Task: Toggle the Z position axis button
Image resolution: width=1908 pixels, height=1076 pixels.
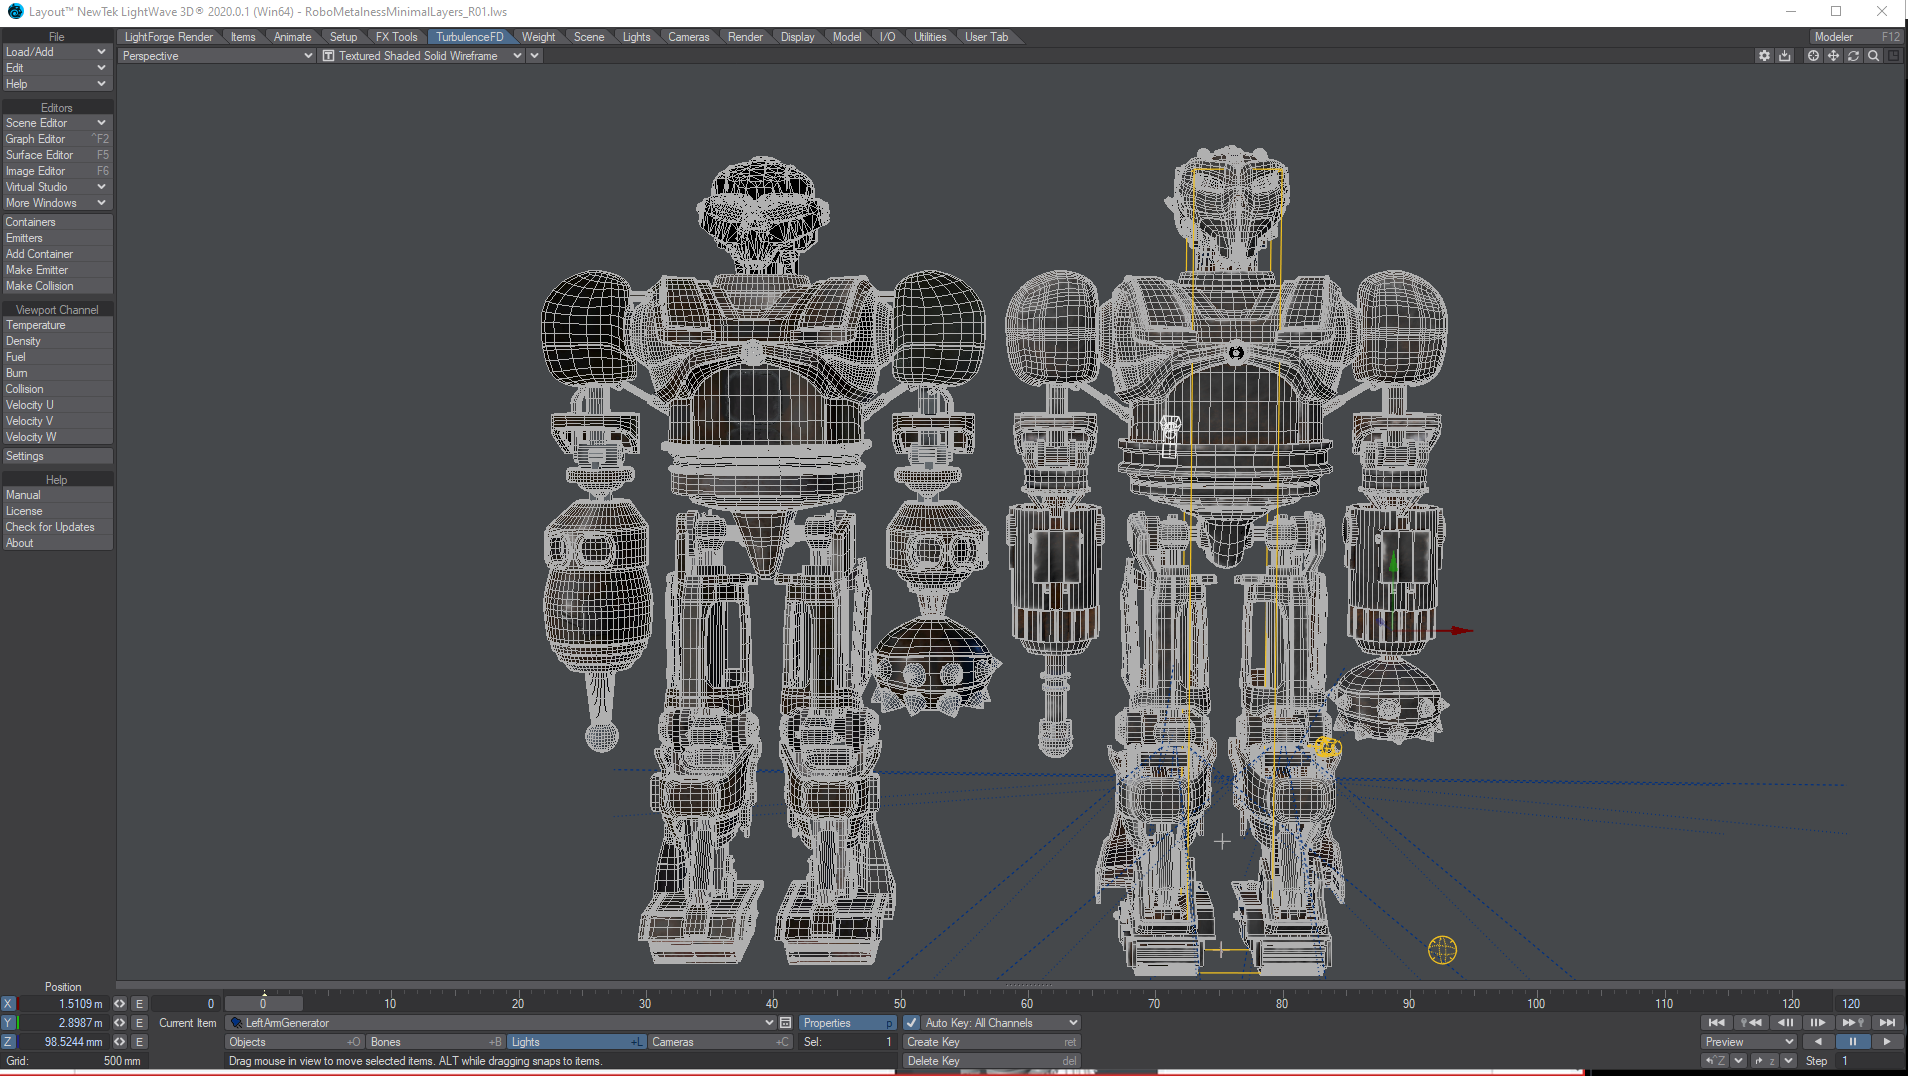Action: click(x=8, y=1042)
